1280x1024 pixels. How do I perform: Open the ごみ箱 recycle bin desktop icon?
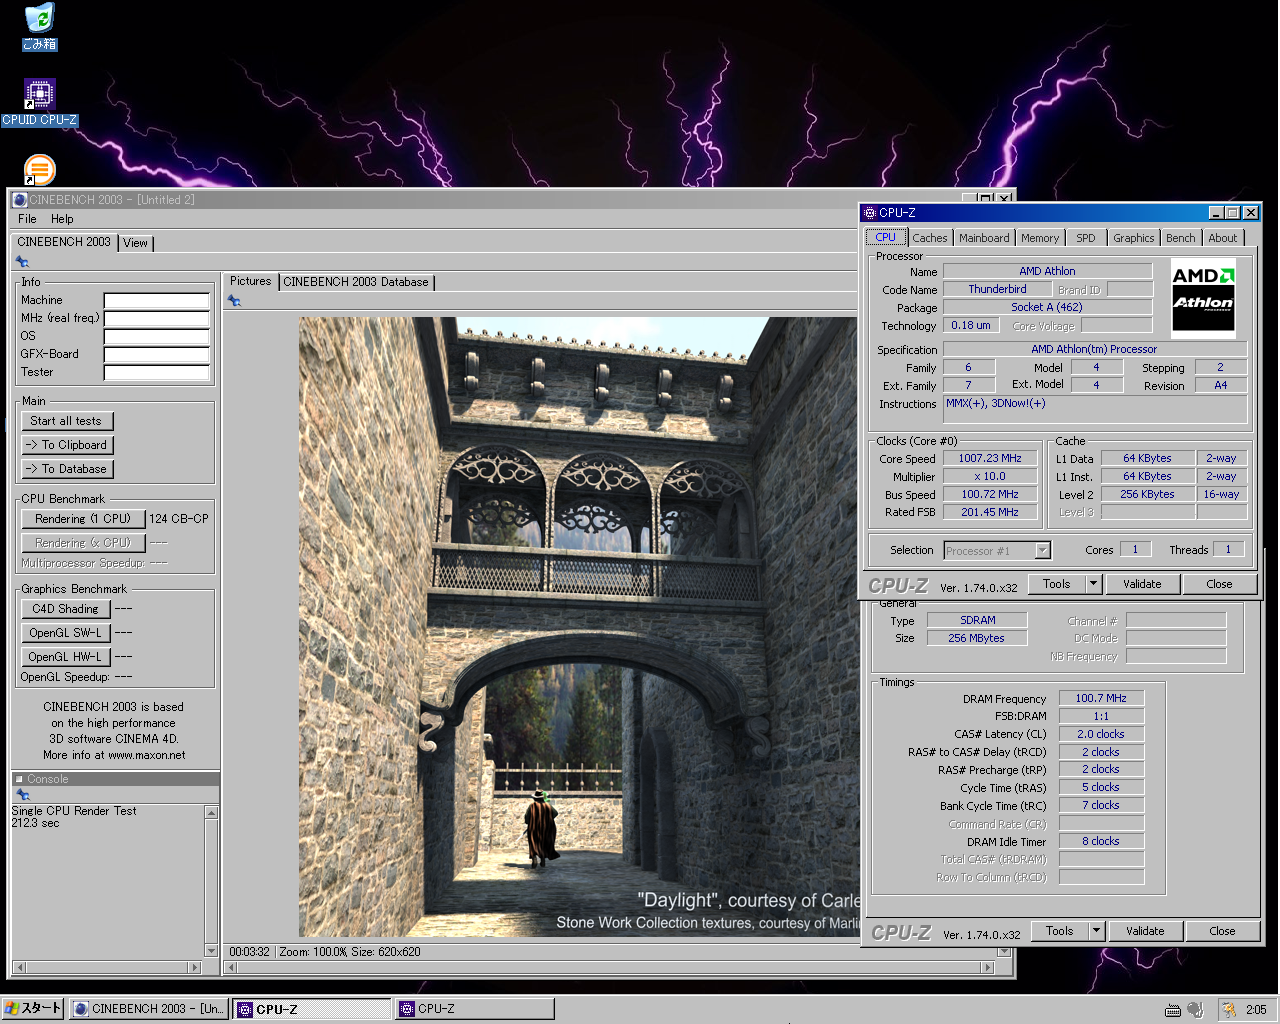40,27
